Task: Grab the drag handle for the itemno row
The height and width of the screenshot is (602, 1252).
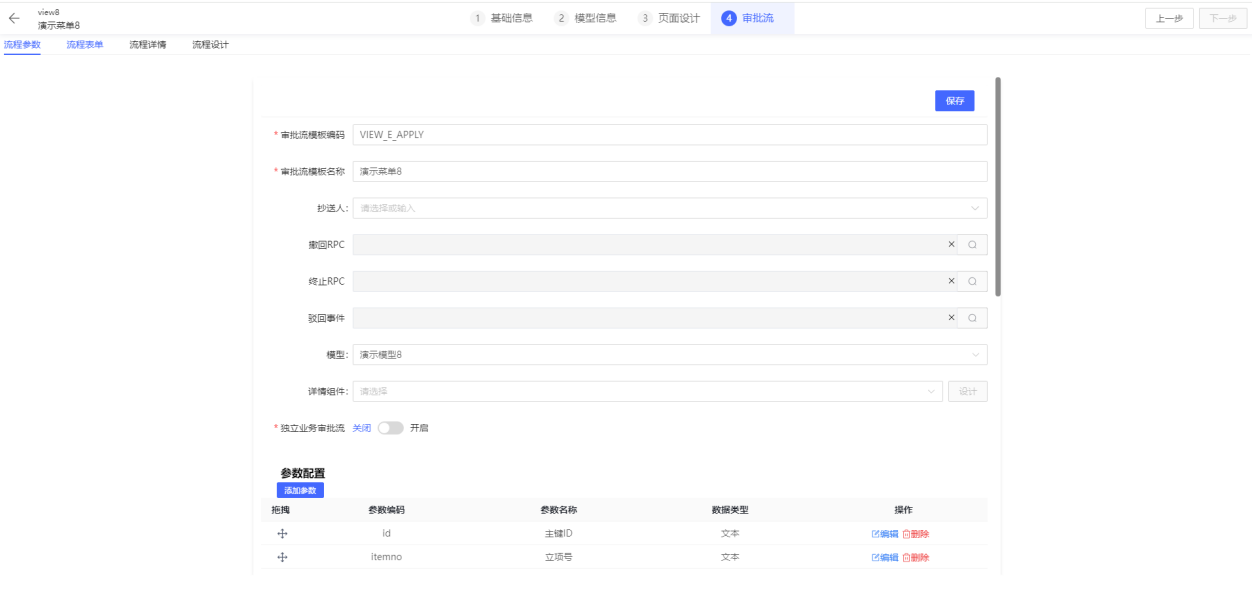Action: click(x=282, y=558)
